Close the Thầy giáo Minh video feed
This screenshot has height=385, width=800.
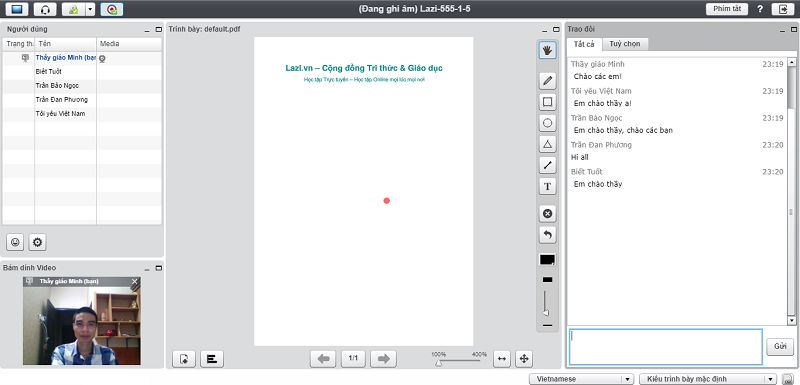pos(135,281)
